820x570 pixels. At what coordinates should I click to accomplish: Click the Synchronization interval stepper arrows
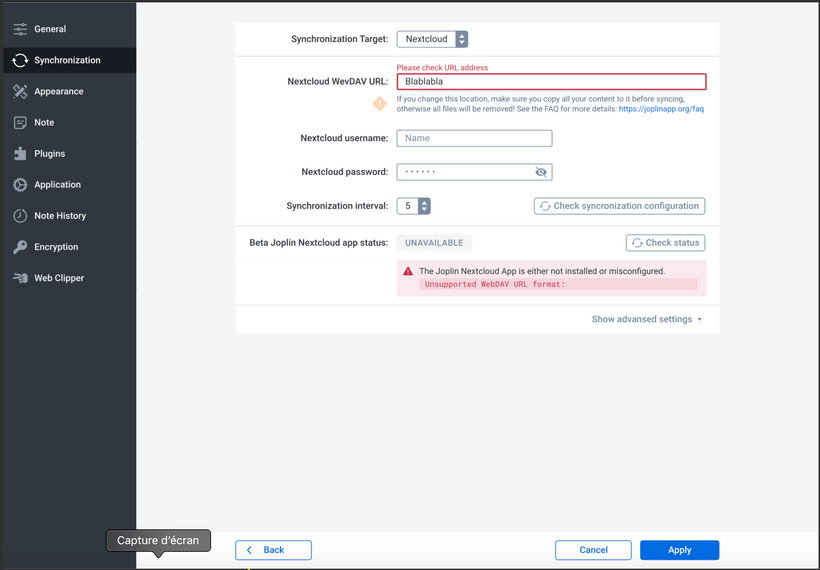pos(424,206)
